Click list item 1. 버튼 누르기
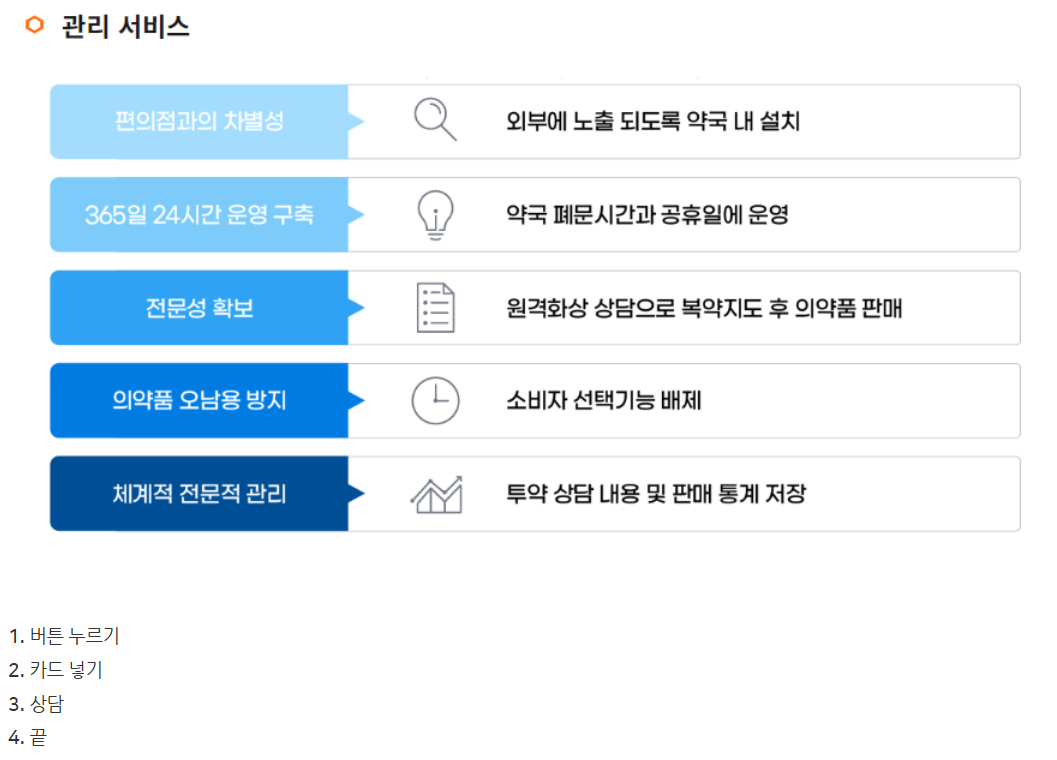This screenshot has height=760, width=1057. tap(64, 635)
